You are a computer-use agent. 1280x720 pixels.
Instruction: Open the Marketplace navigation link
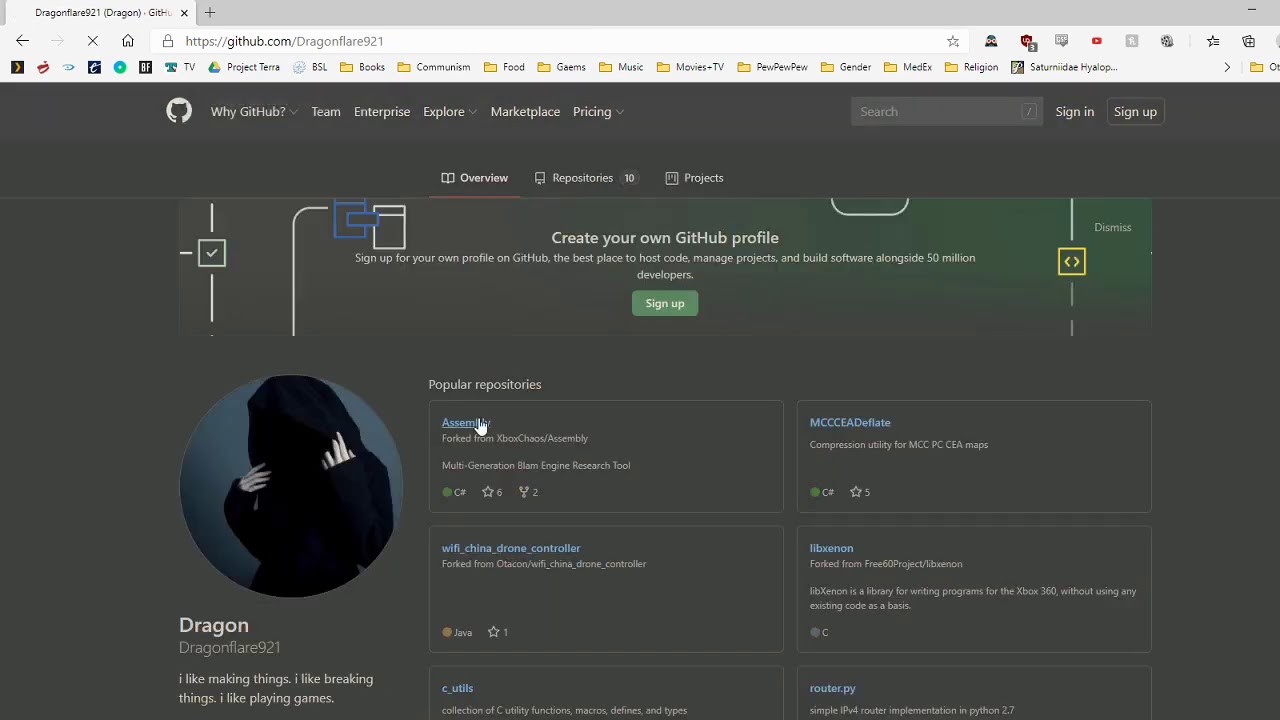[525, 111]
